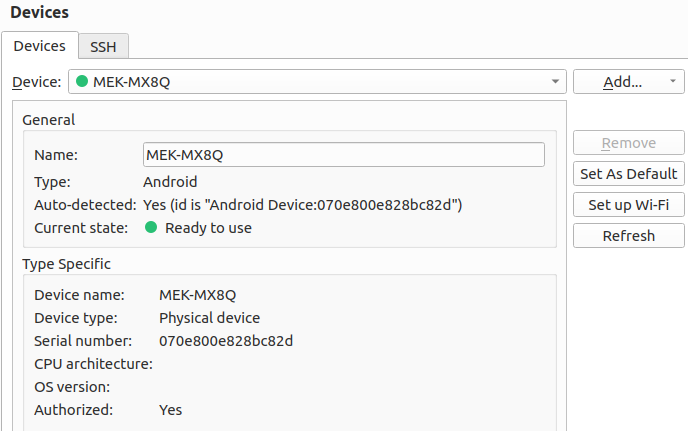Select the Devices tab
The image size is (688, 431).
point(39,46)
